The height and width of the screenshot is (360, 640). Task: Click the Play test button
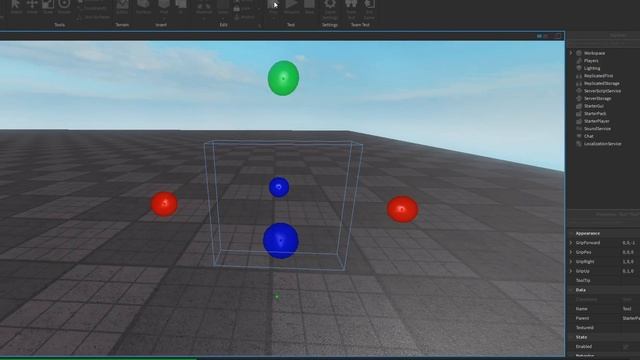click(x=273, y=7)
